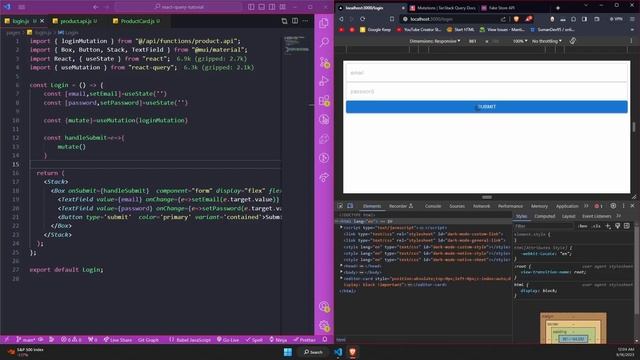Open the Start HTML bookmark

pos(460,30)
